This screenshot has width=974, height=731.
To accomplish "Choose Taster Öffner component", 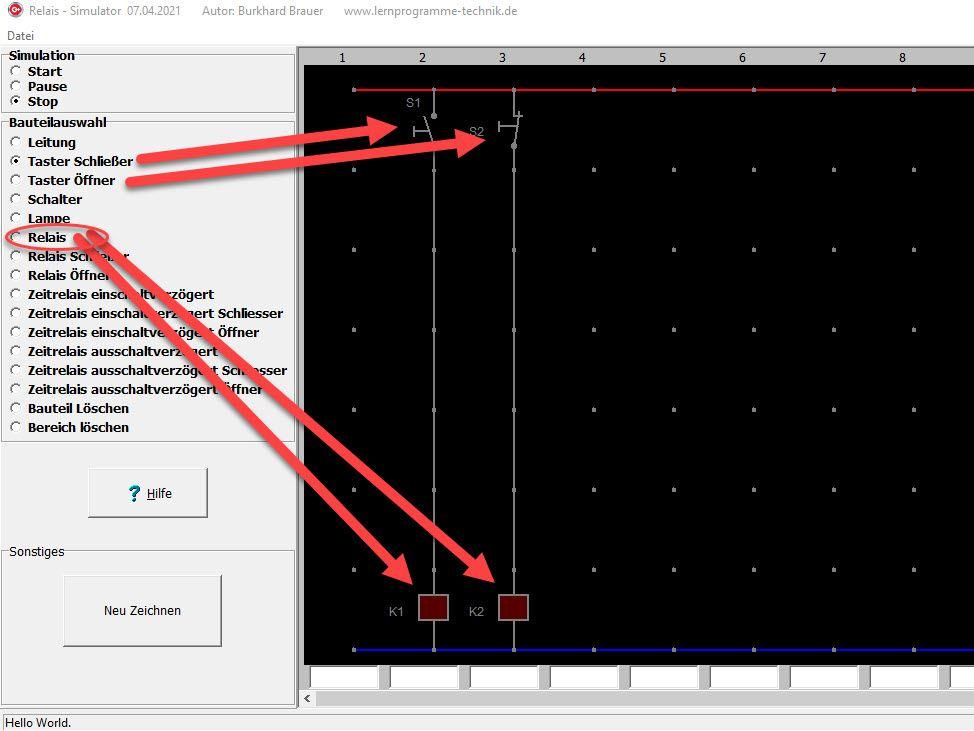I will (x=15, y=181).
